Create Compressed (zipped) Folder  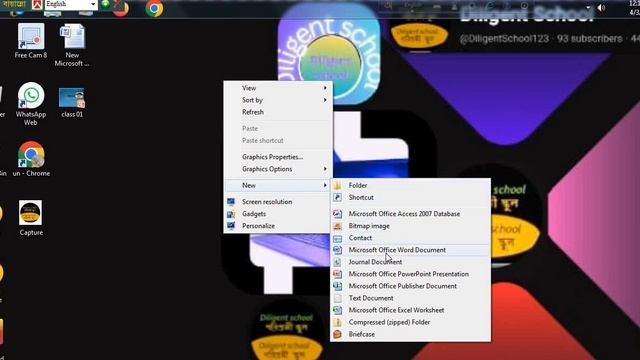[x=410, y=322]
